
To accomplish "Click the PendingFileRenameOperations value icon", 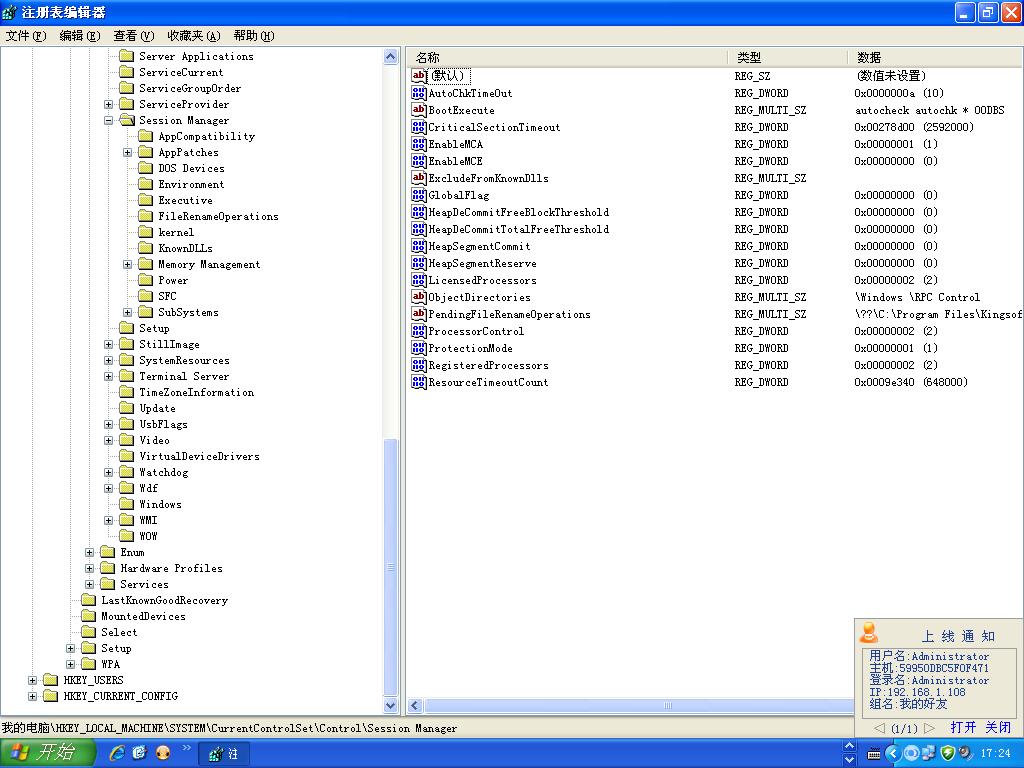I will [419, 314].
